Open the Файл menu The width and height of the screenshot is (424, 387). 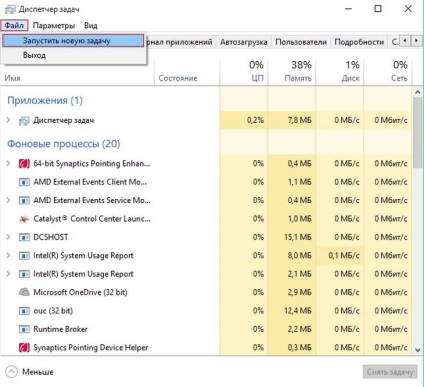pyautogui.click(x=14, y=25)
